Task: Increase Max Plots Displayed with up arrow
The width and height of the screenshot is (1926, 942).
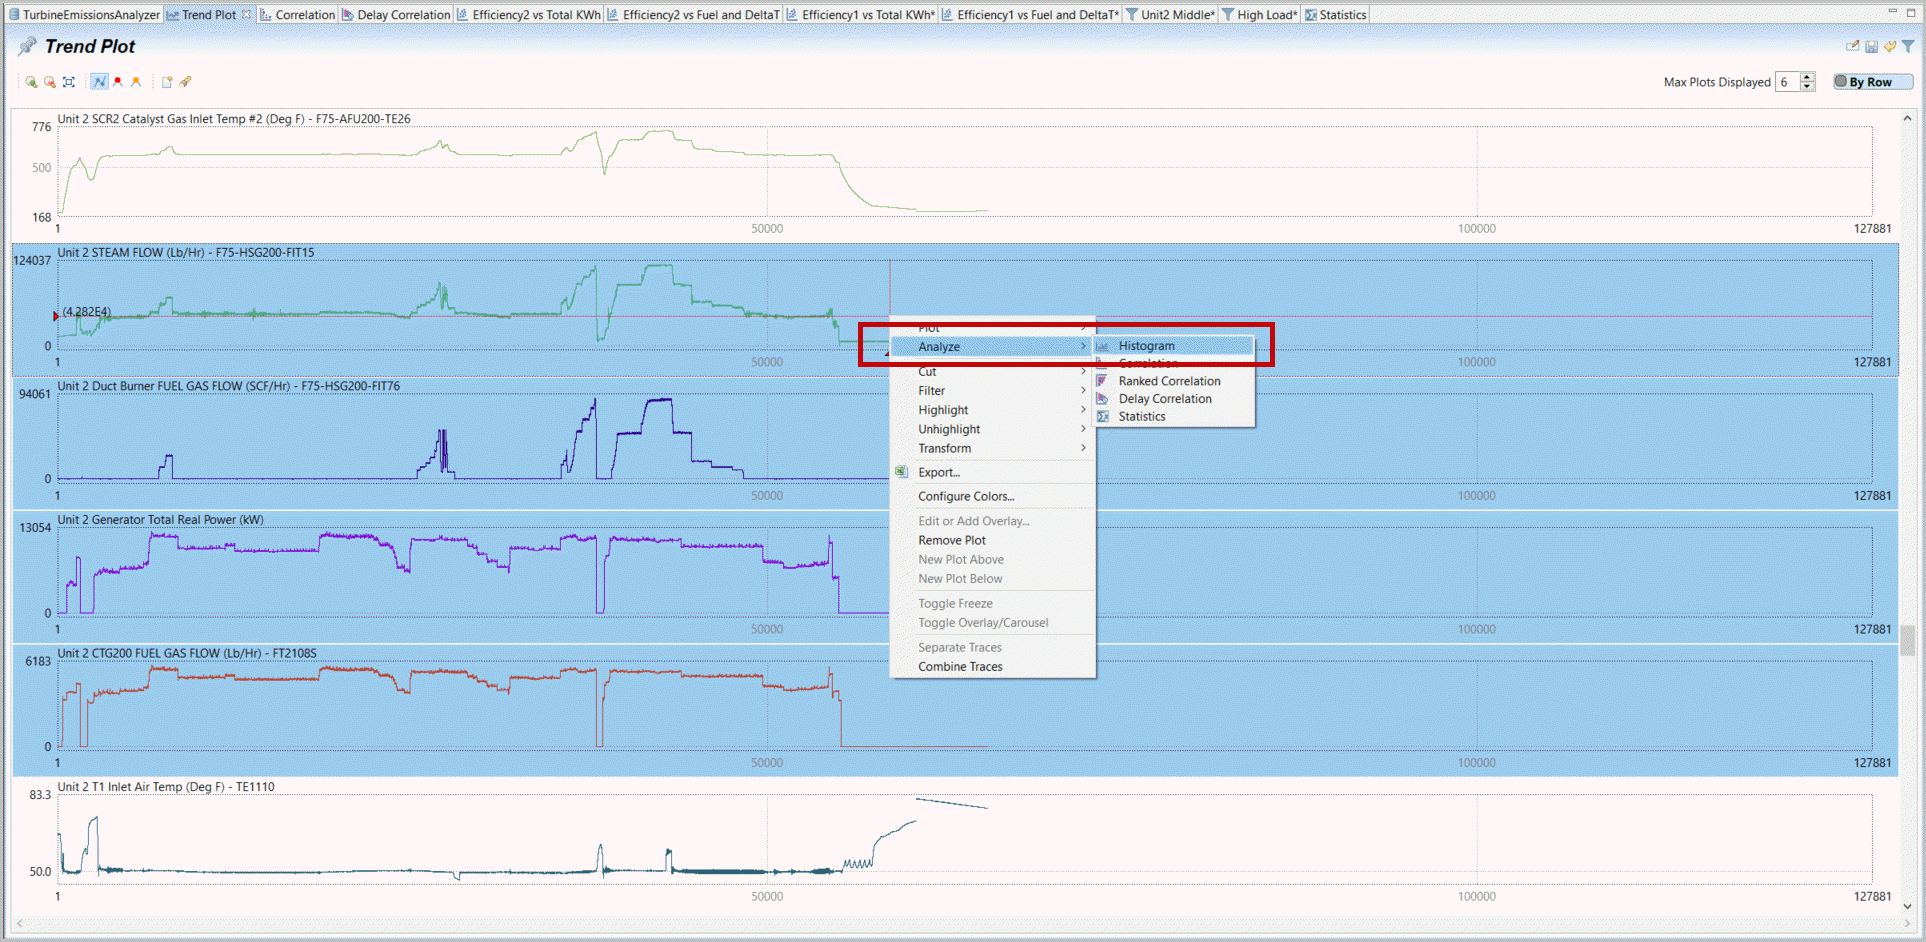Action: click(1807, 77)
